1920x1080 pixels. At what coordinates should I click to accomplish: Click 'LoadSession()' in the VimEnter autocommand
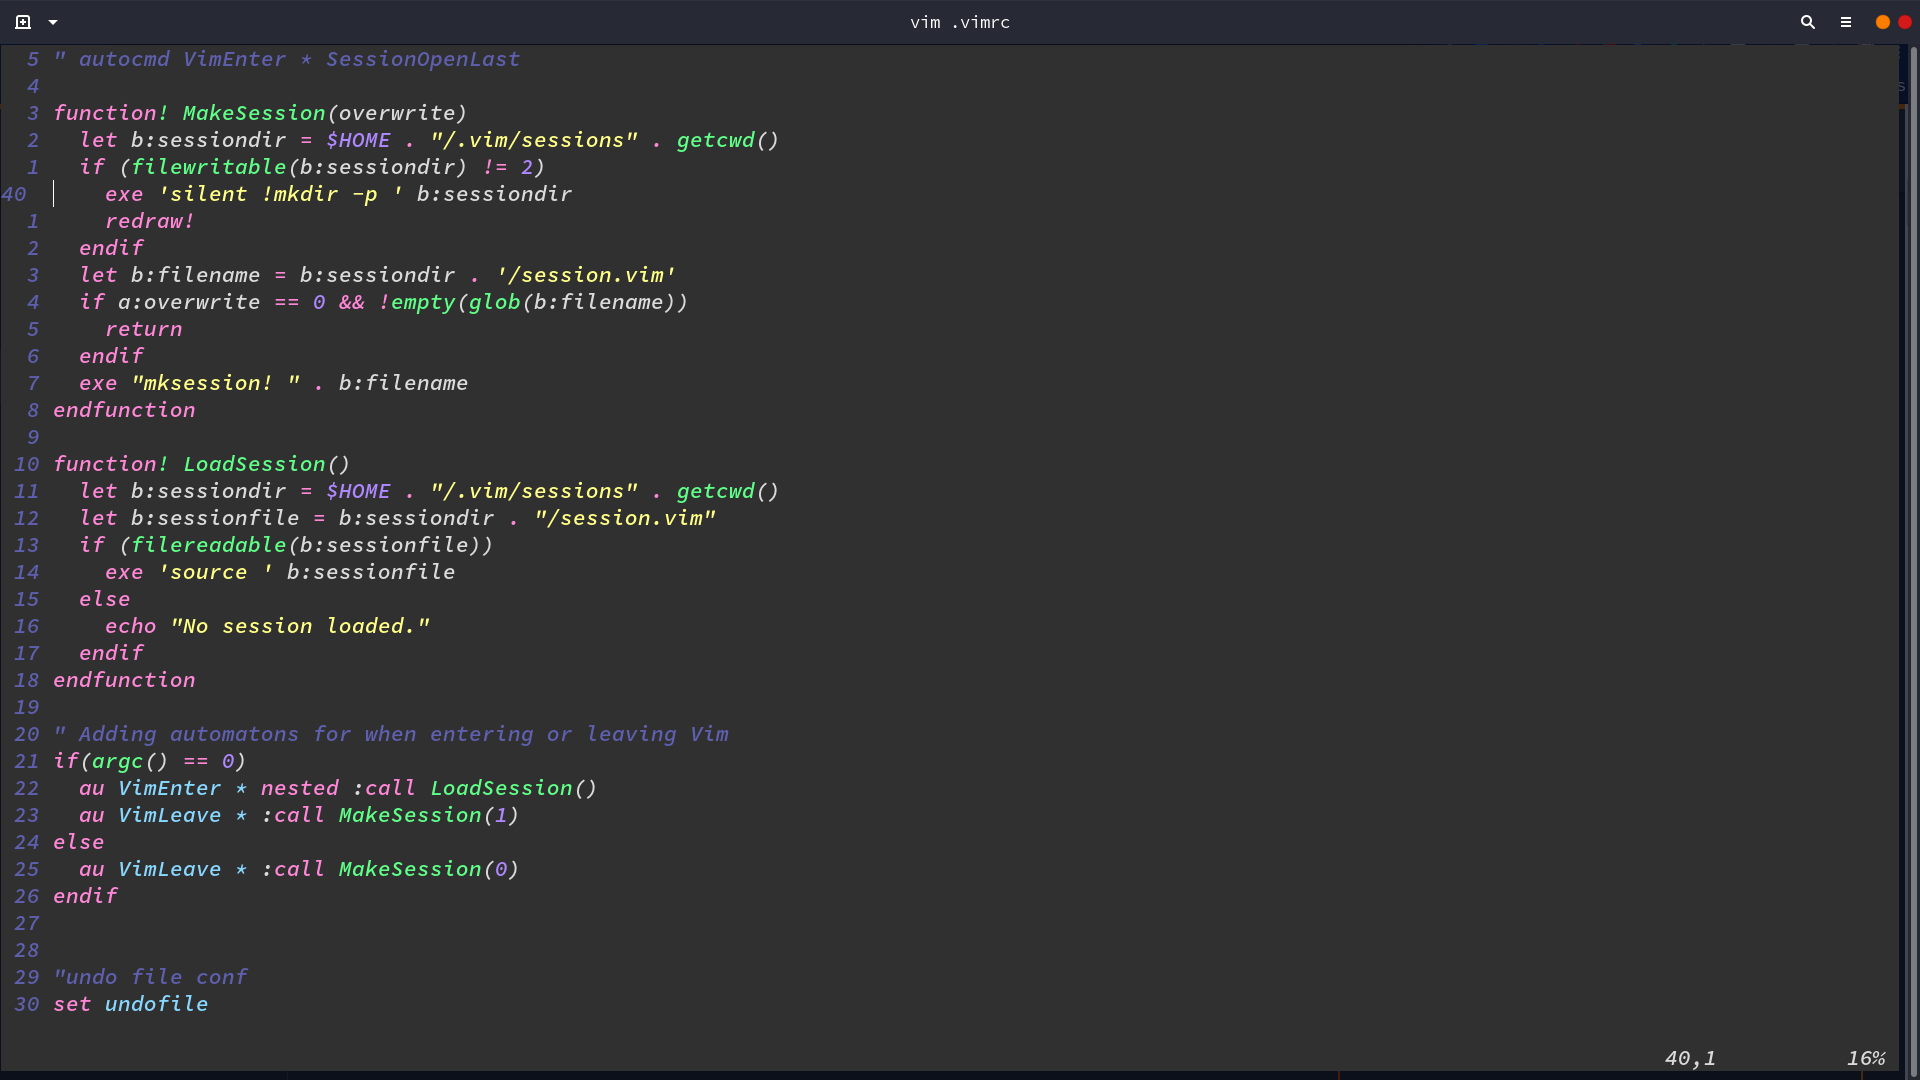tap(514, 788)
